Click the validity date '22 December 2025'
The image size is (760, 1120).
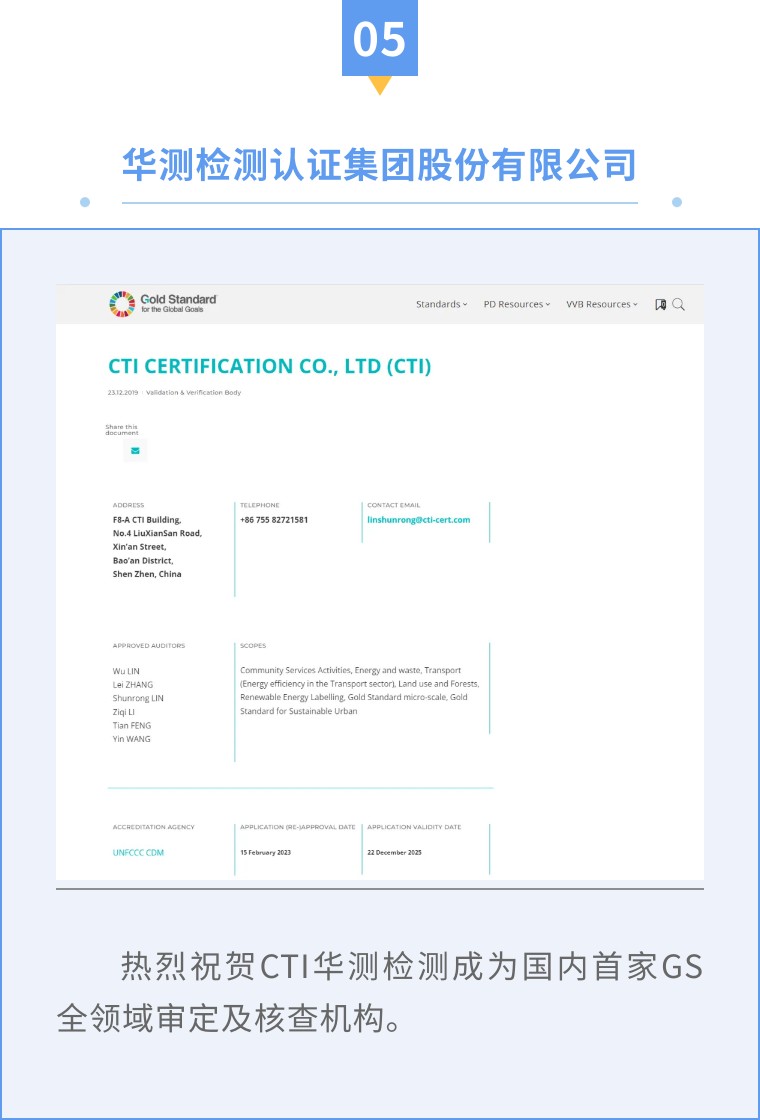[x=394, y=852]
